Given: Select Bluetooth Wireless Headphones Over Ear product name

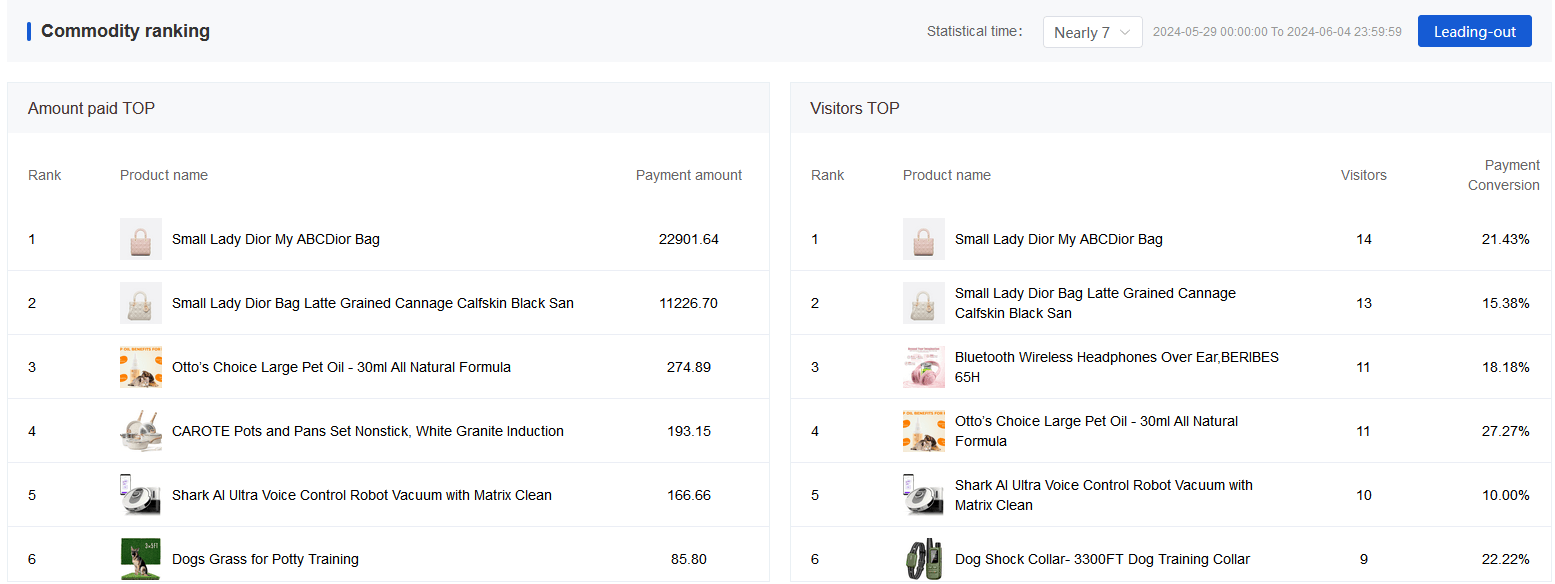Looking at the screenshot, I should (x=1117, y=367).
